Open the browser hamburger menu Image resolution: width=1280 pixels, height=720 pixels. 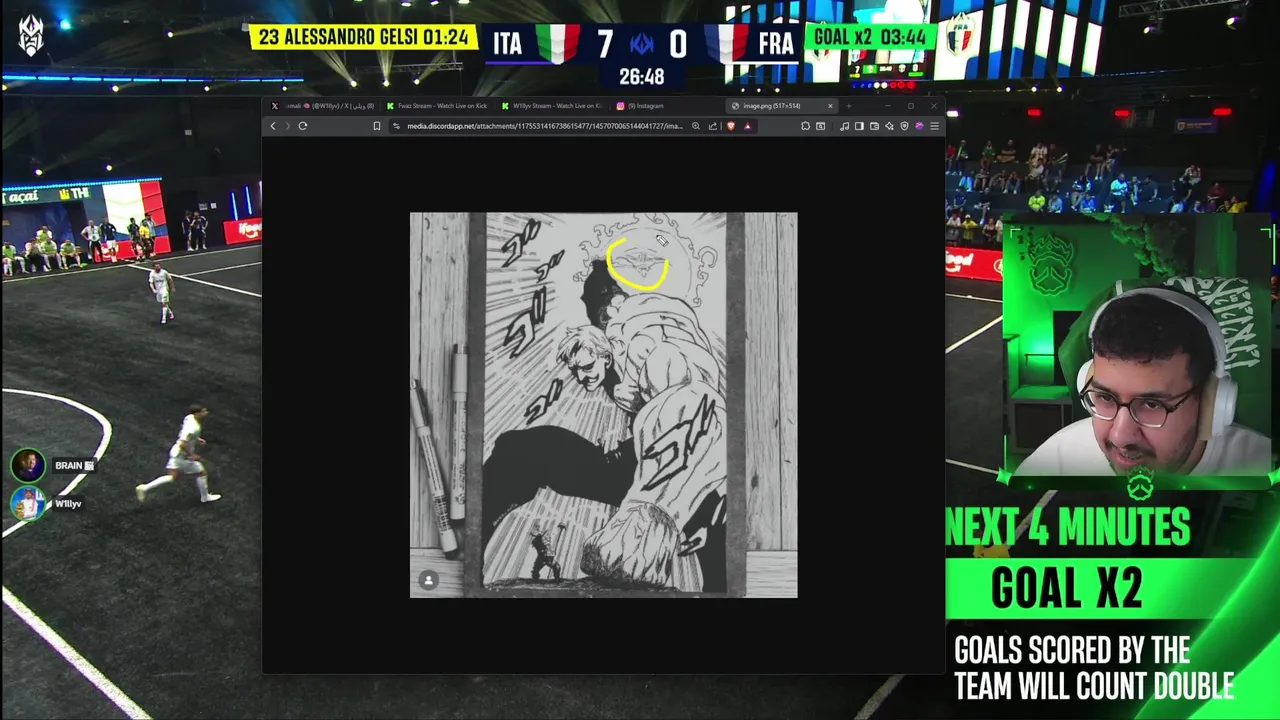coord(934,126)
